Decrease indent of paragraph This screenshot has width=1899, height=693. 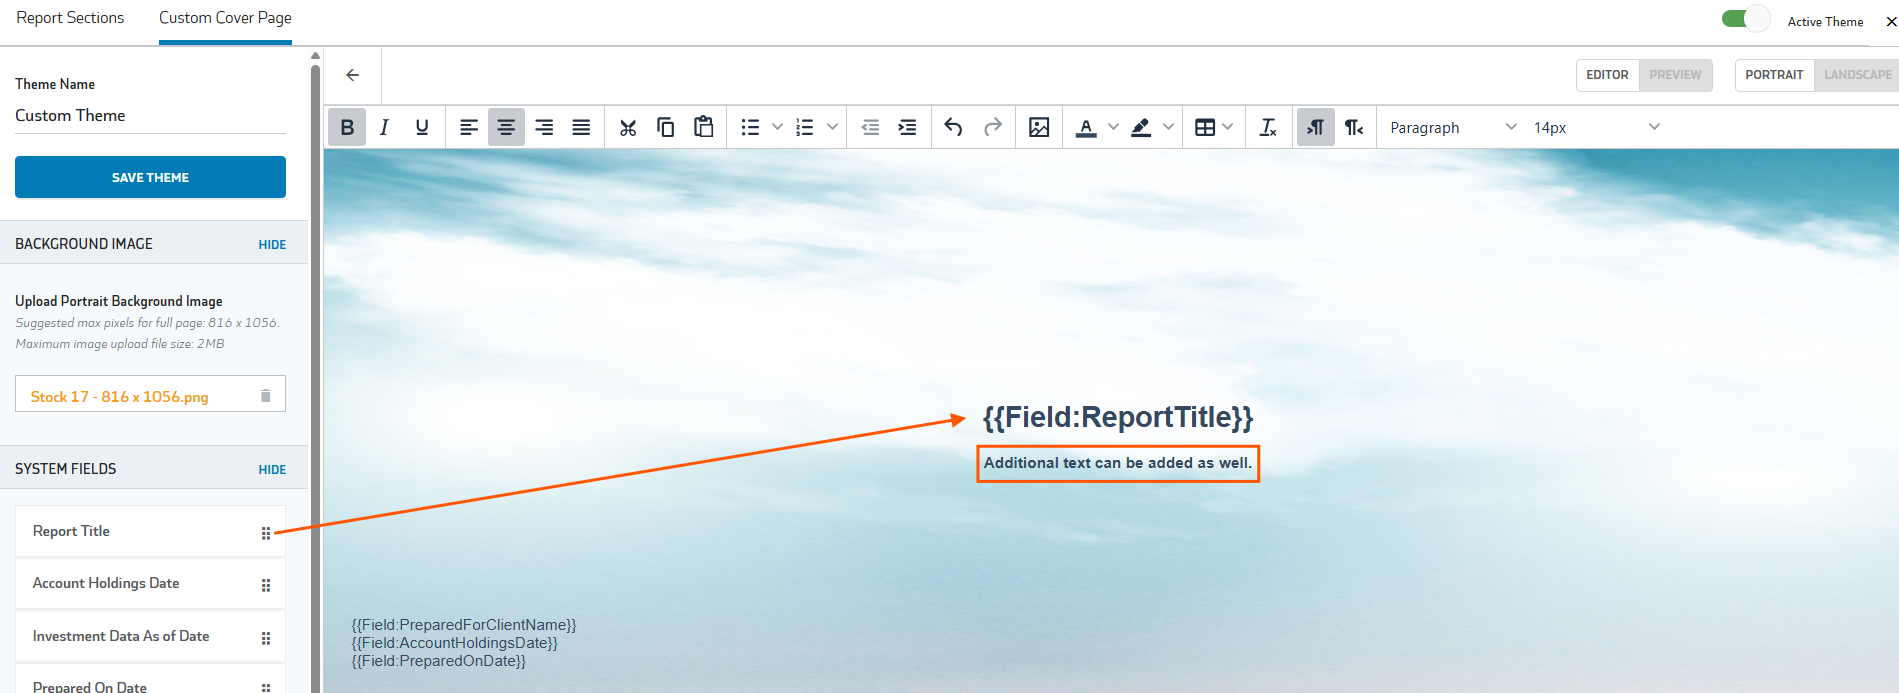870,127
